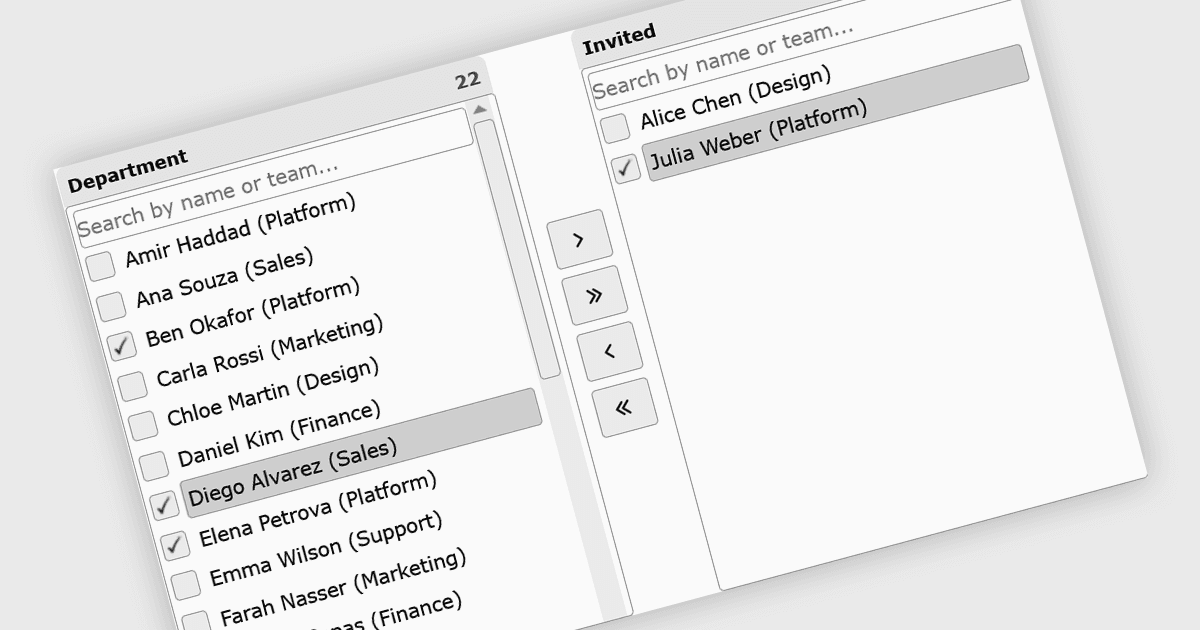Click the Department list scrollbar thumb
The image size is (1200, 630).
(x=517, y=249)
